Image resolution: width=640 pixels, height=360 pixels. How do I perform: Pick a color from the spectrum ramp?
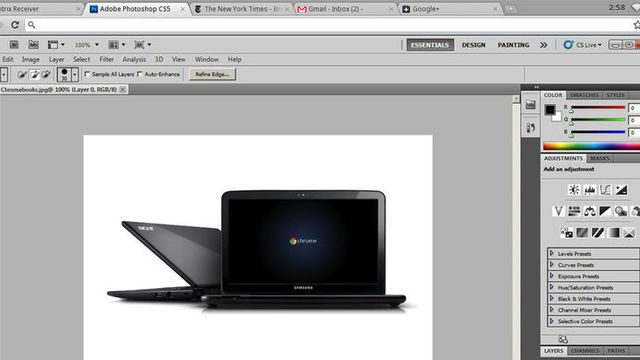(591, 146)
